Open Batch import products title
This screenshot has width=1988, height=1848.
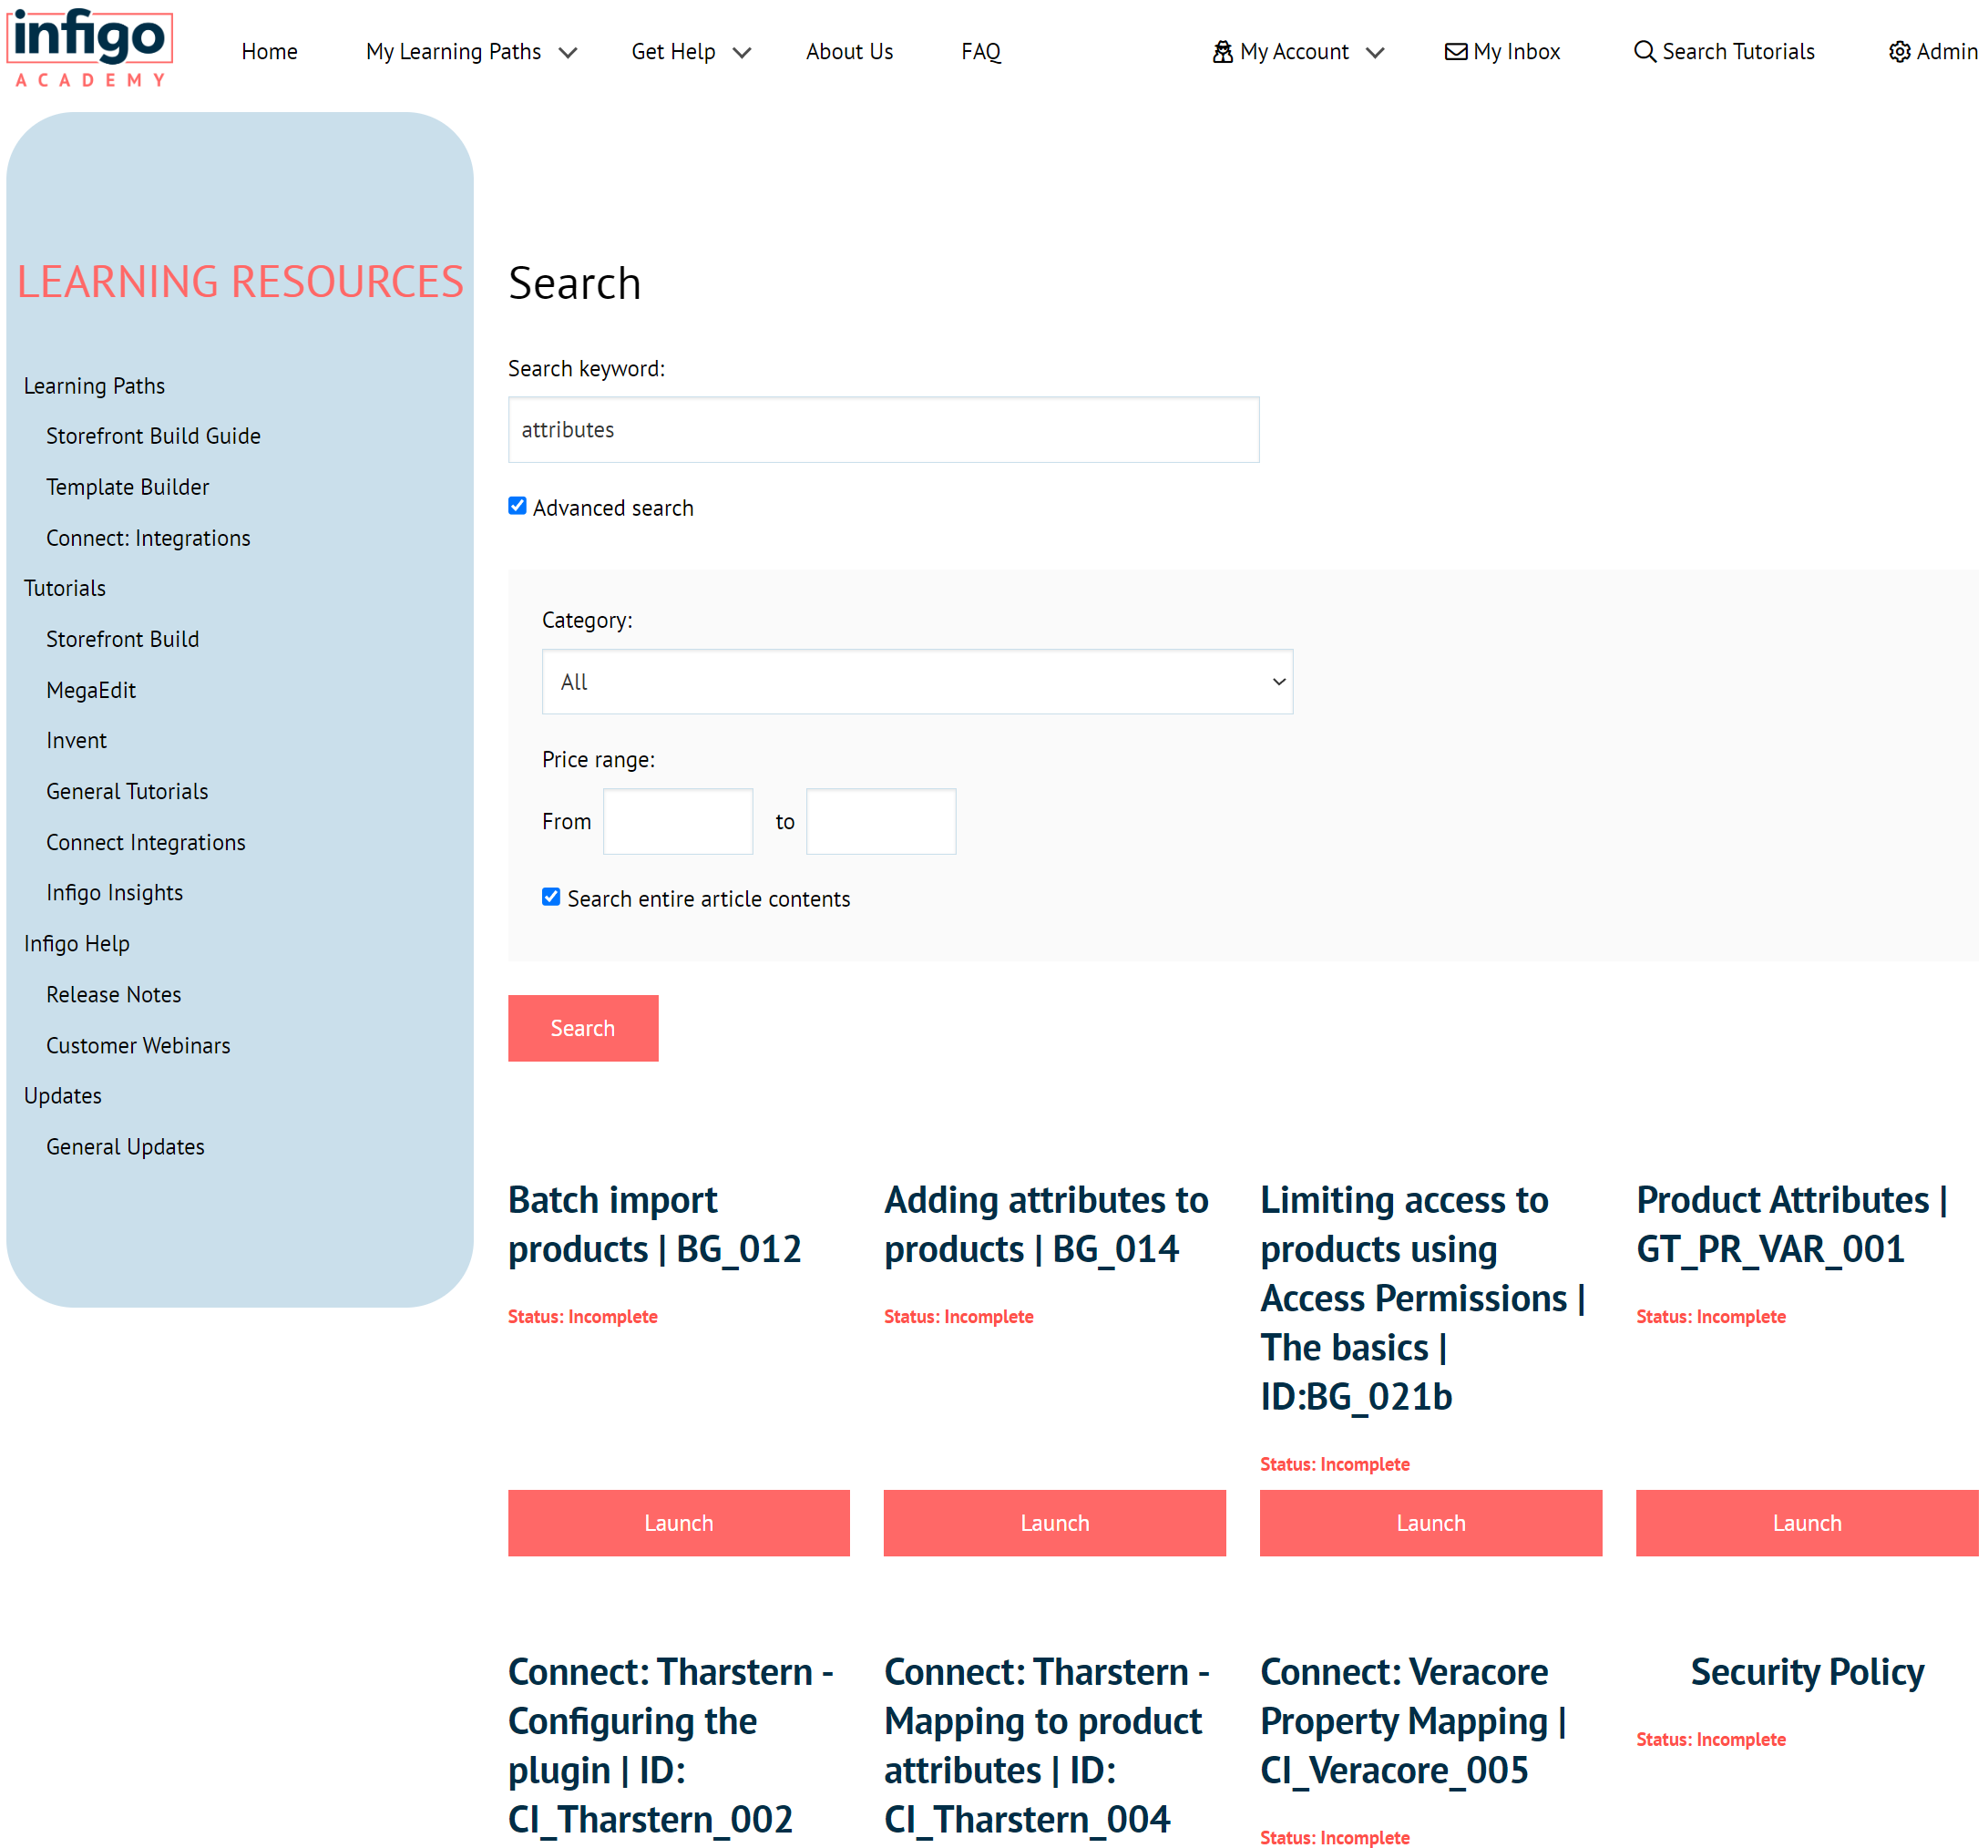(x=654, y=1224)
